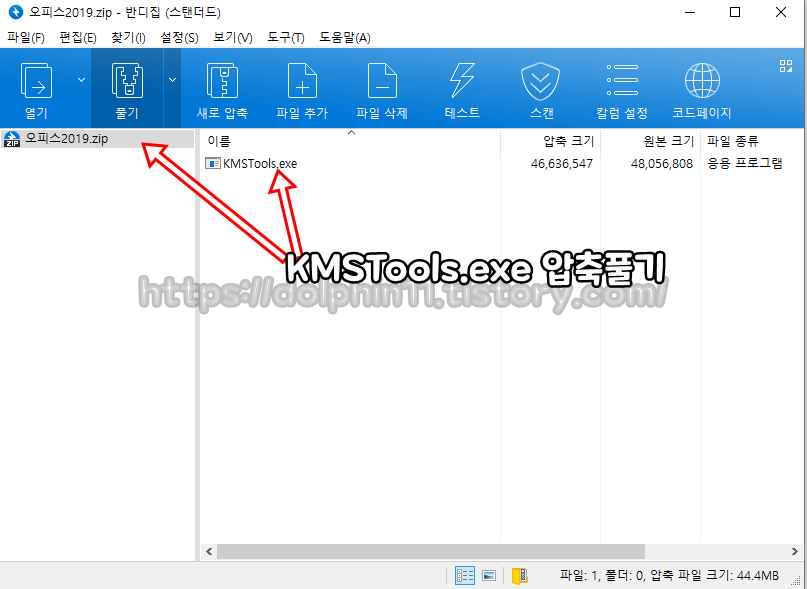Click the horizontal scrollbar thumb
Image resolution: width=807 pixels, height=589 pixels.
pos(431,551)
